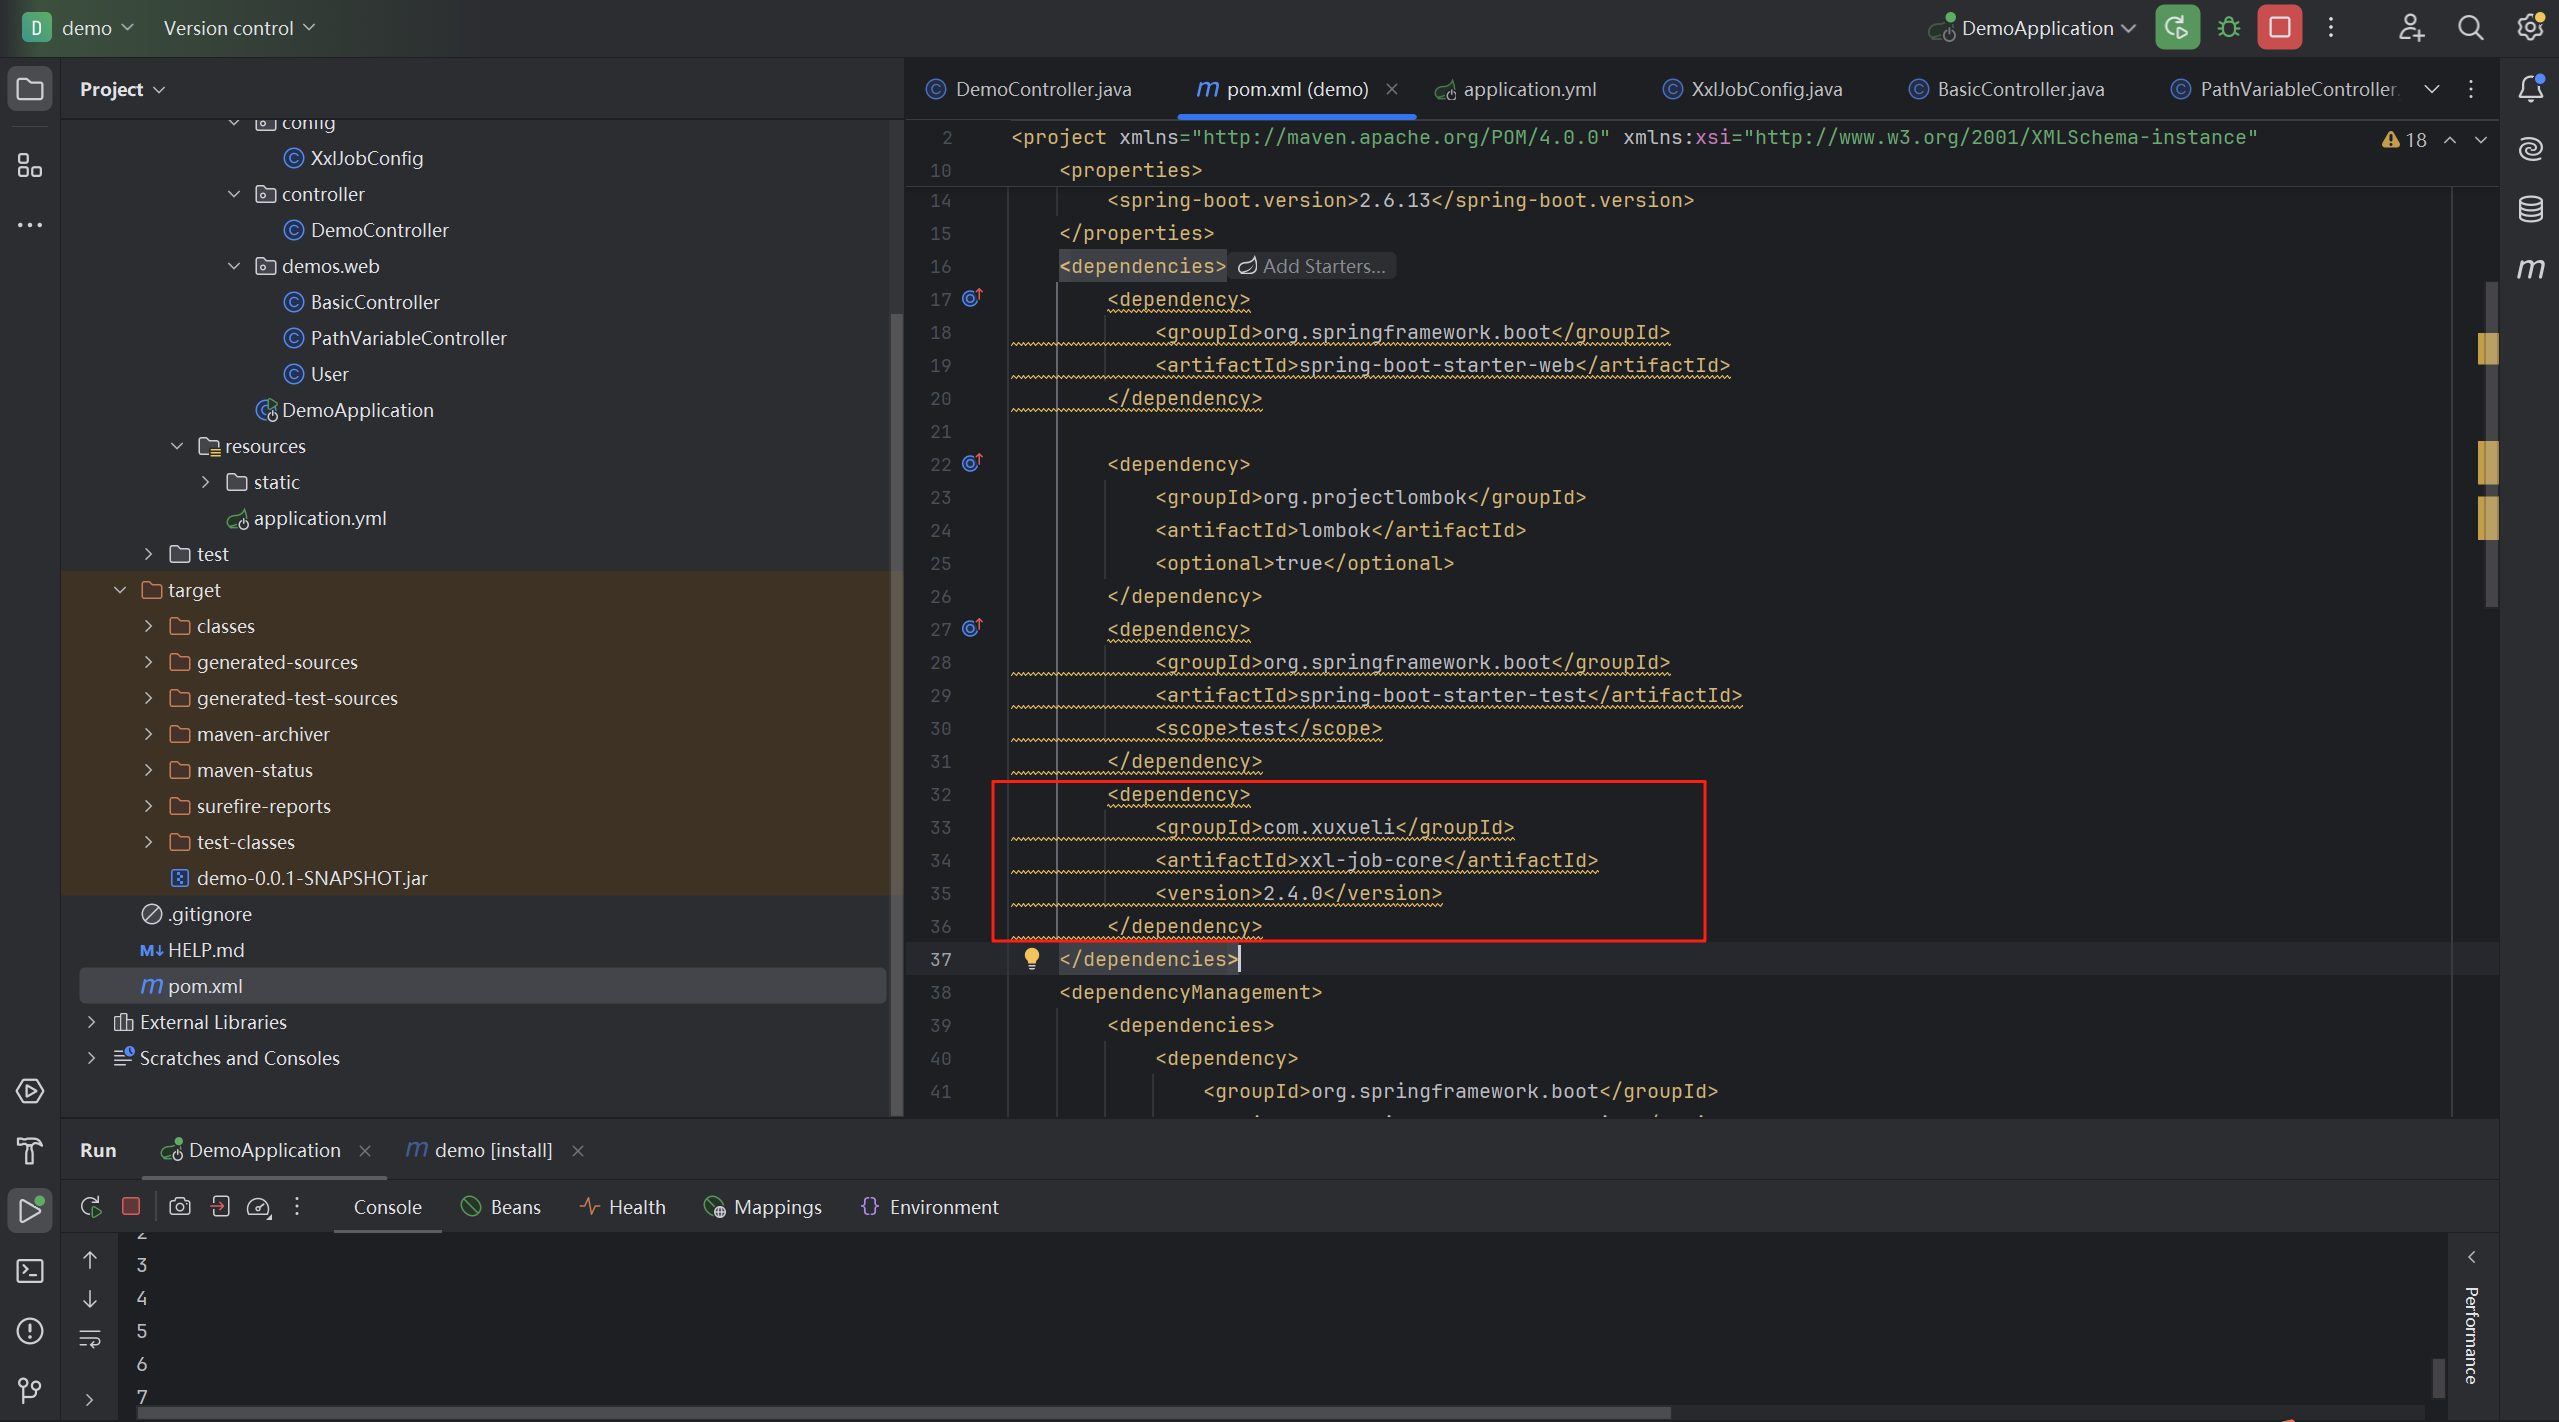
Task: Click Add Starters... inlay link
Action: pyautogui.click(x=1313, y=266)
